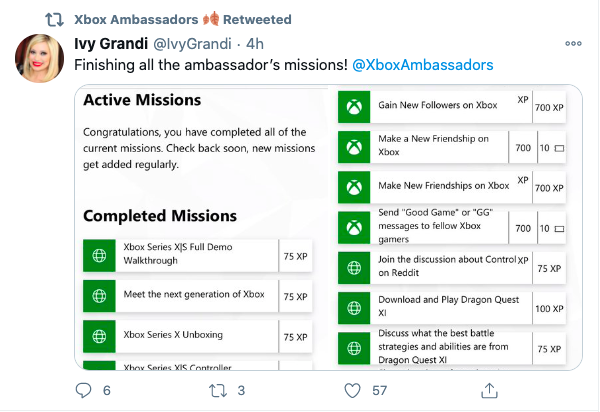Click globe icon beside Meet the next generation

coord(99,296)
